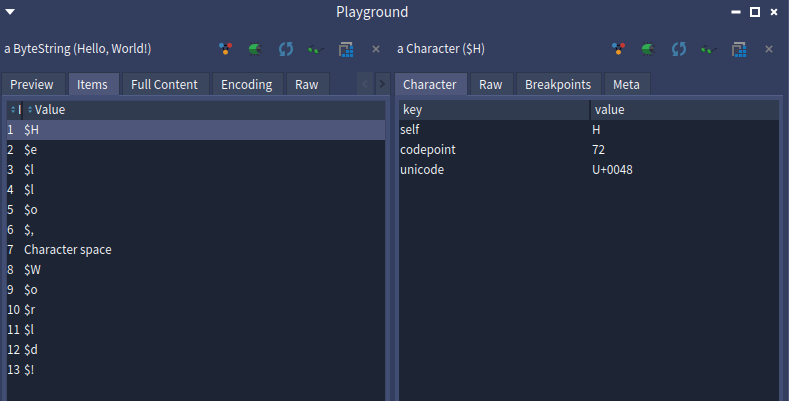Viewport: 789px width, 401px height.
Task: Click the green bug icon in the Character pane
Action: click(649, 49)
